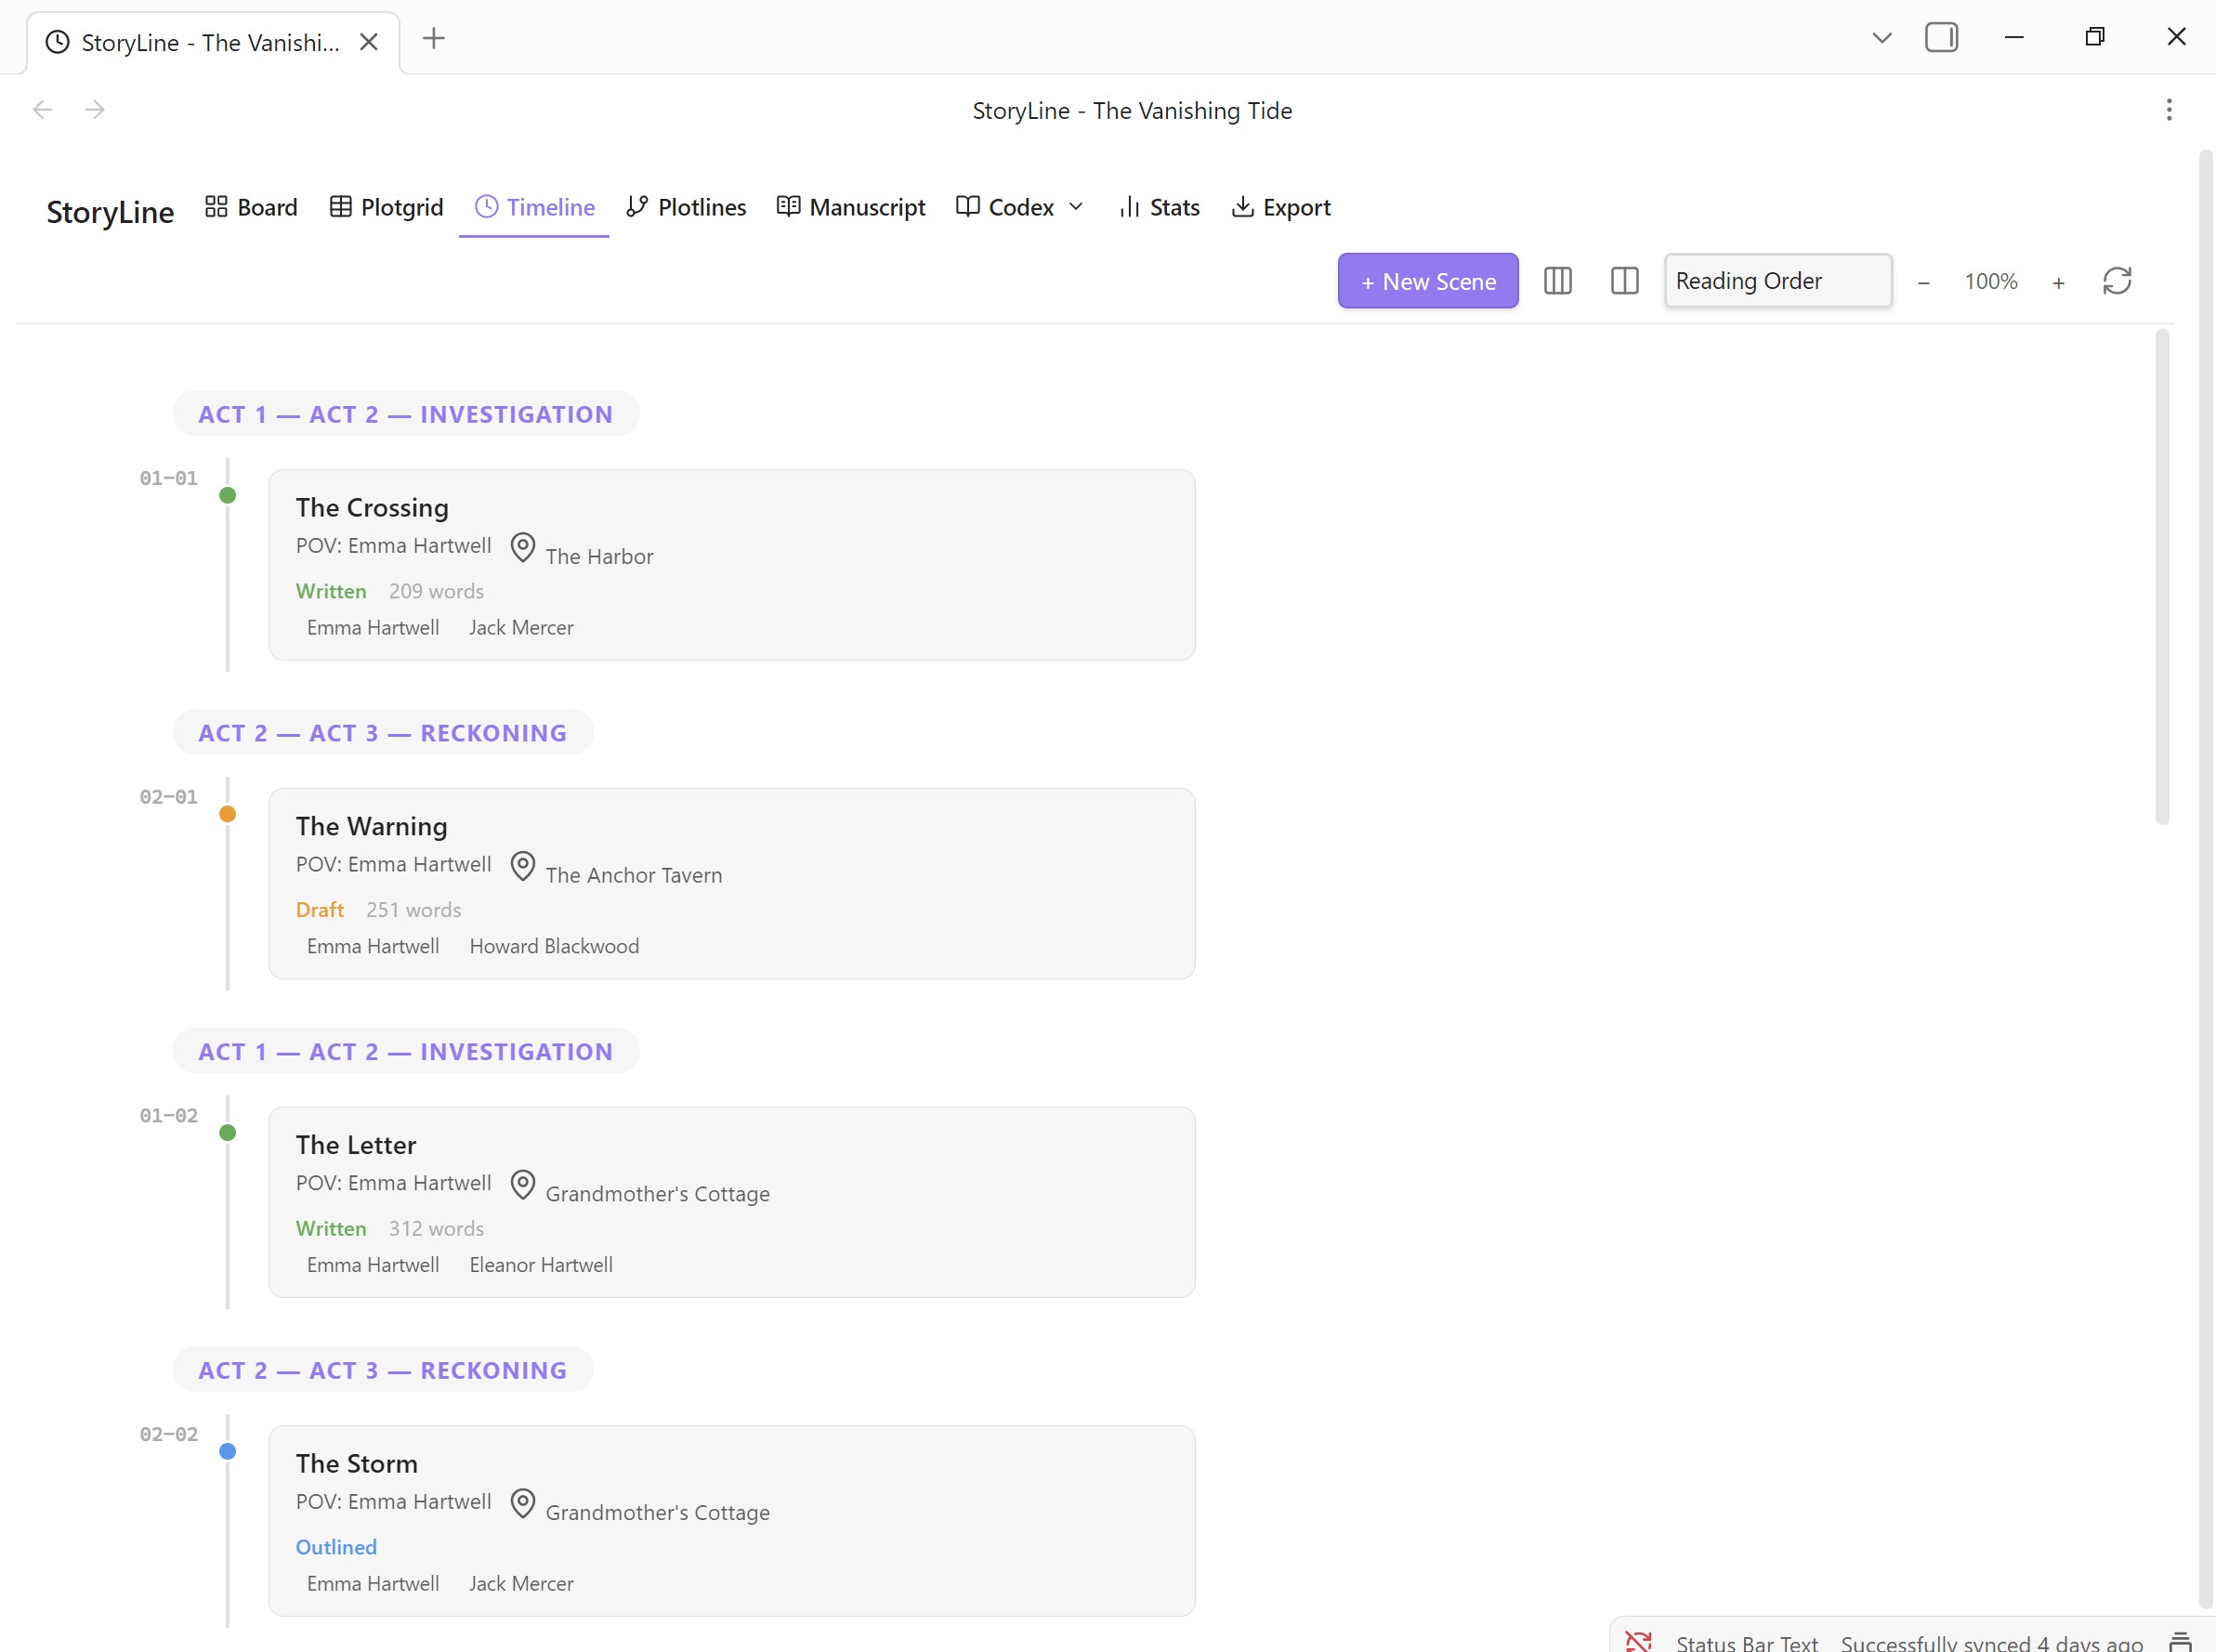Open The Letter scene title

click(x=355, y=1145)
